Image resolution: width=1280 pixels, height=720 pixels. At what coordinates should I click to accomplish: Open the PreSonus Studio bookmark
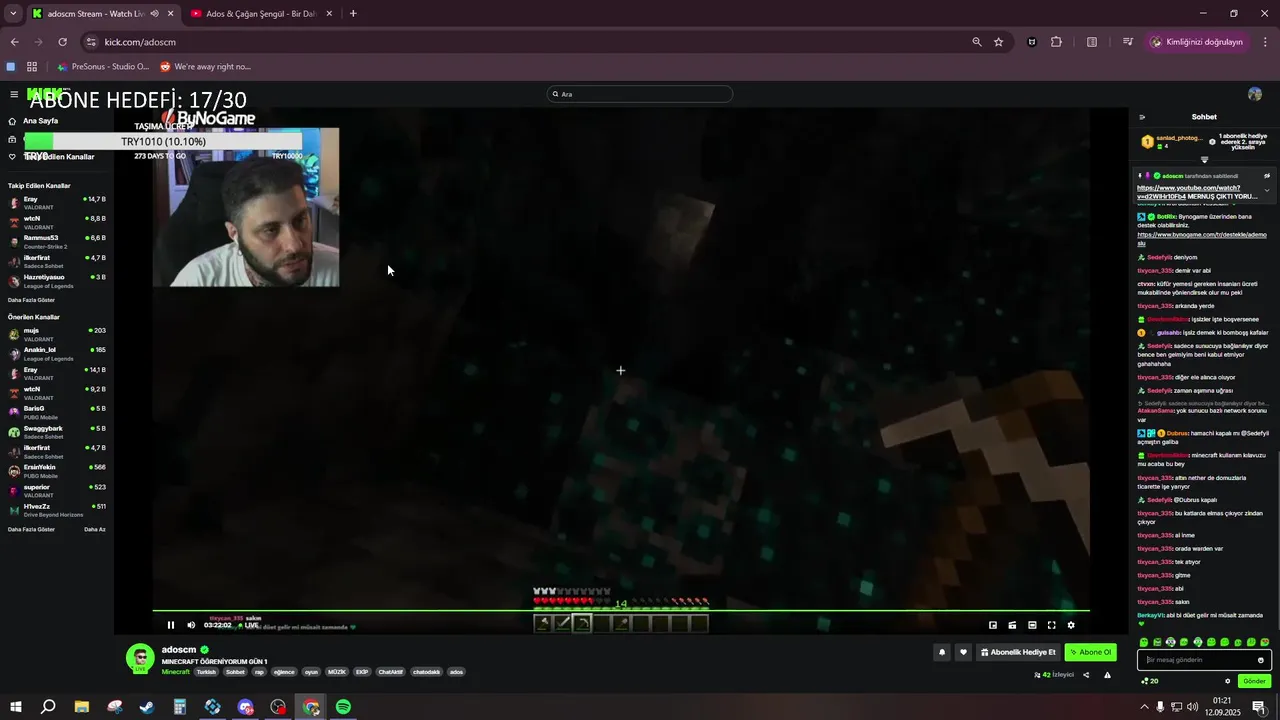[104, 67]
